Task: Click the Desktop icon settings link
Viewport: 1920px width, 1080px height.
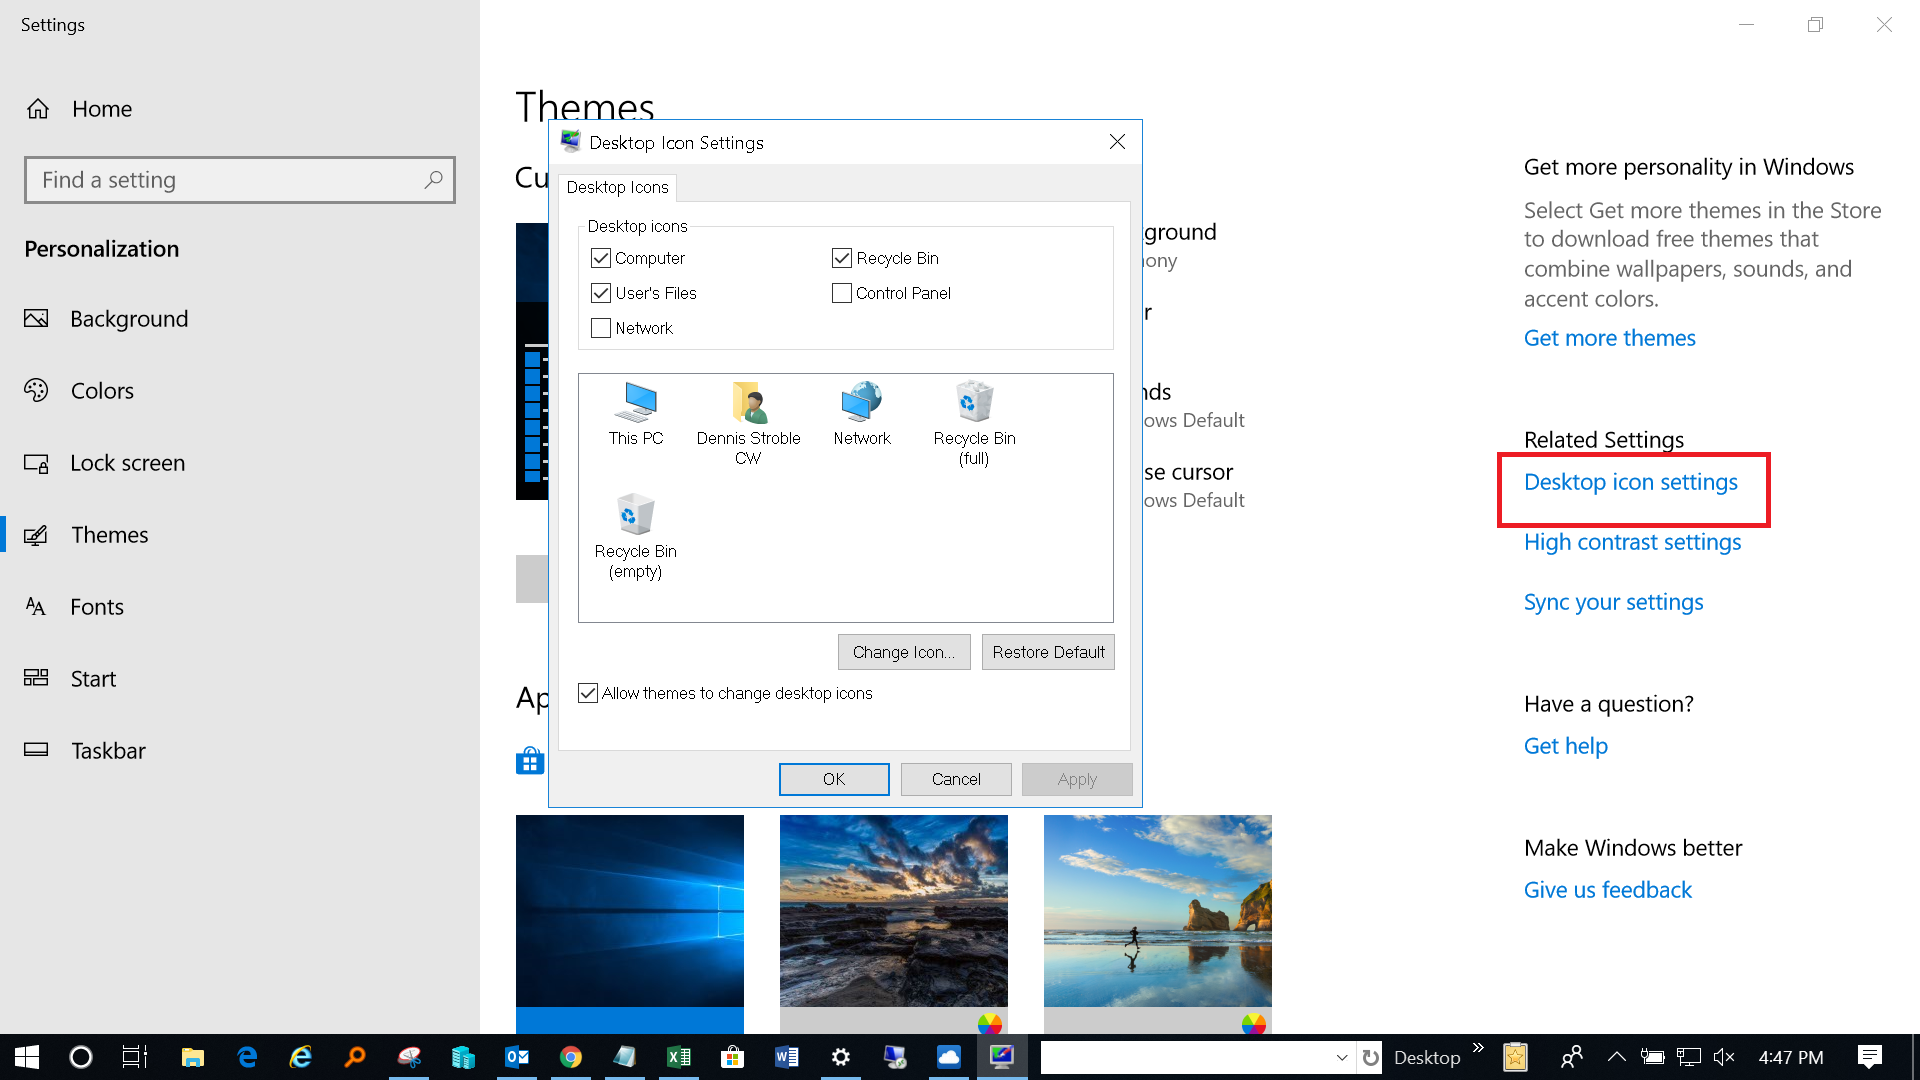Action: tap(1631, 480)
